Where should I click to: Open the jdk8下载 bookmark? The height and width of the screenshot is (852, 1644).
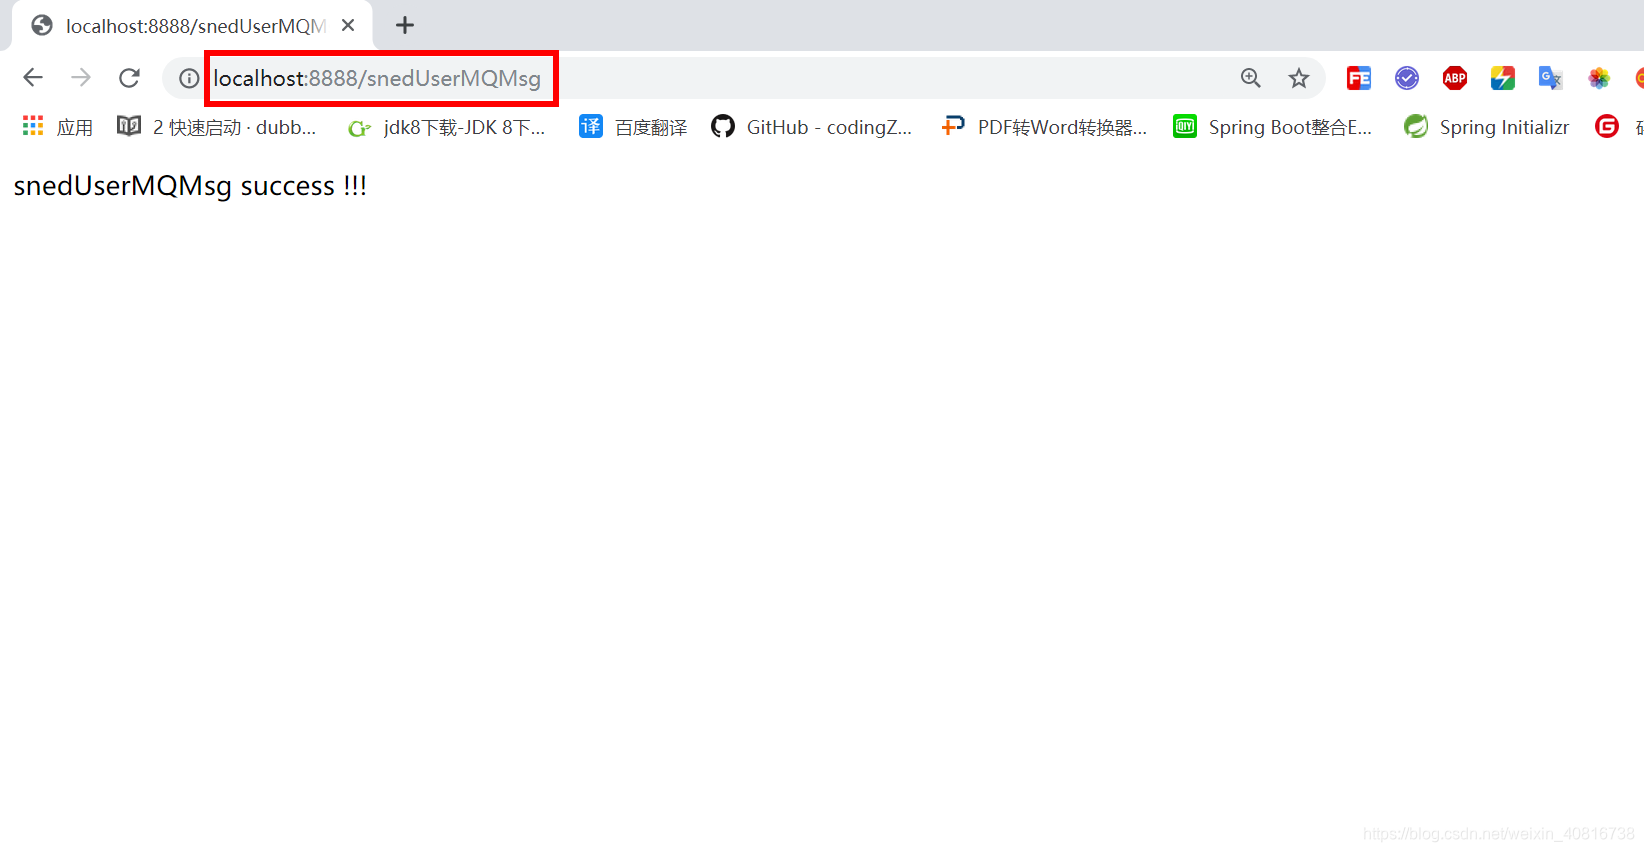pos(446,127)
